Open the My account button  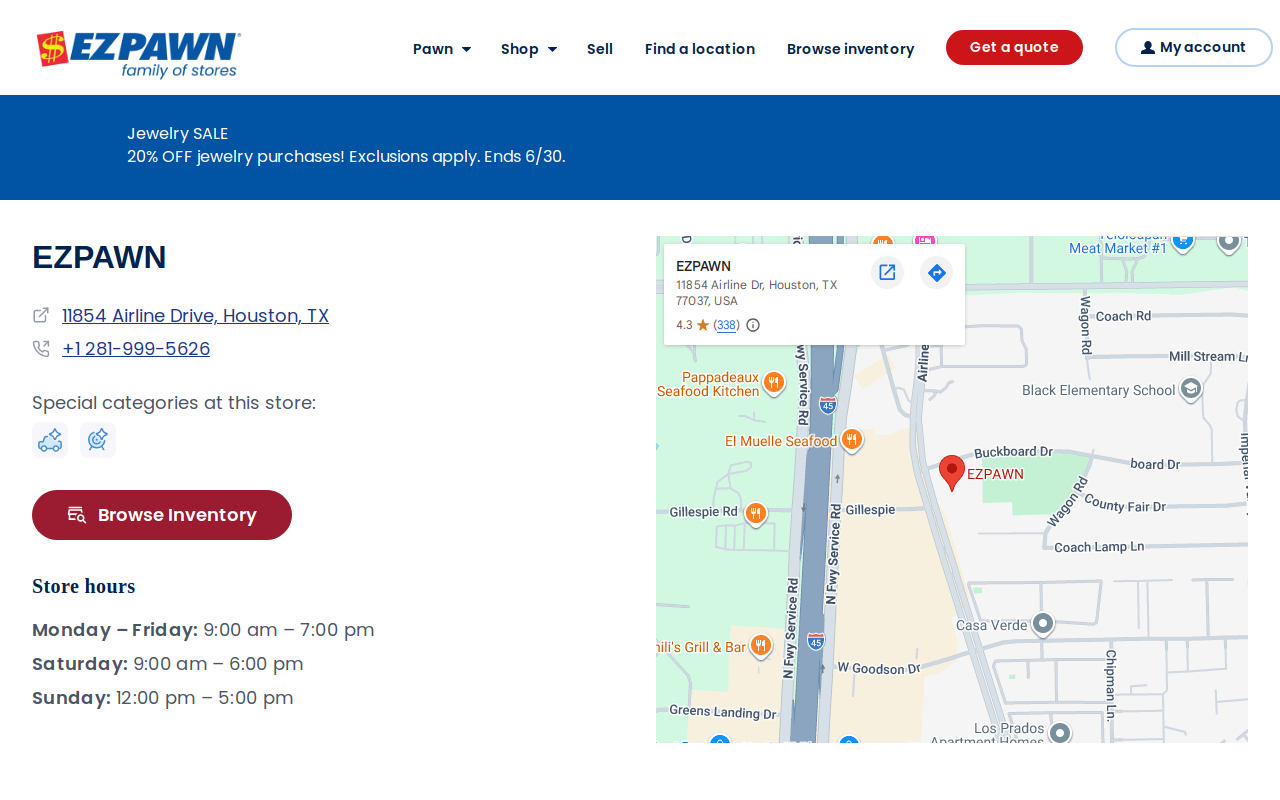click(x=1193, y=47)
